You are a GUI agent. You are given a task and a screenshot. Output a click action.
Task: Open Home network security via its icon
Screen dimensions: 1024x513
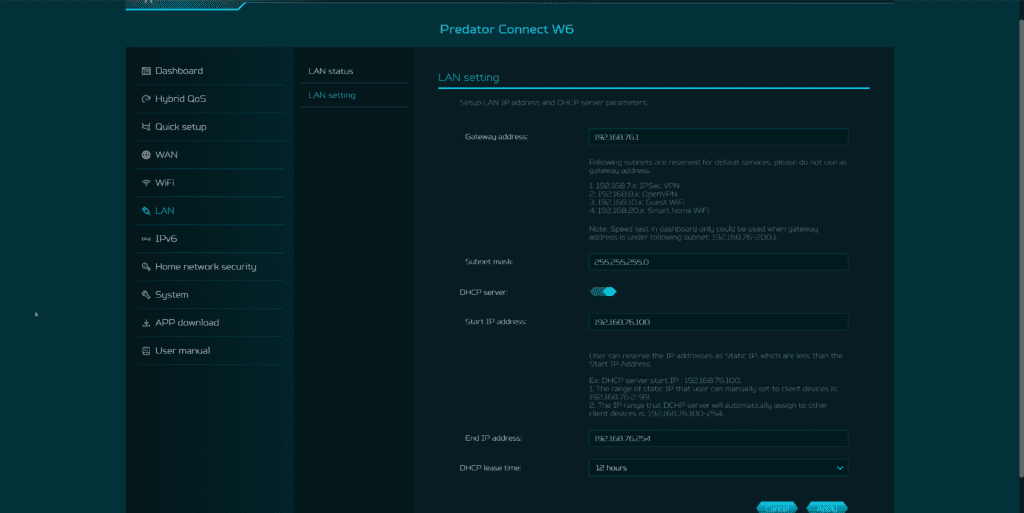(x=146, y=267)
